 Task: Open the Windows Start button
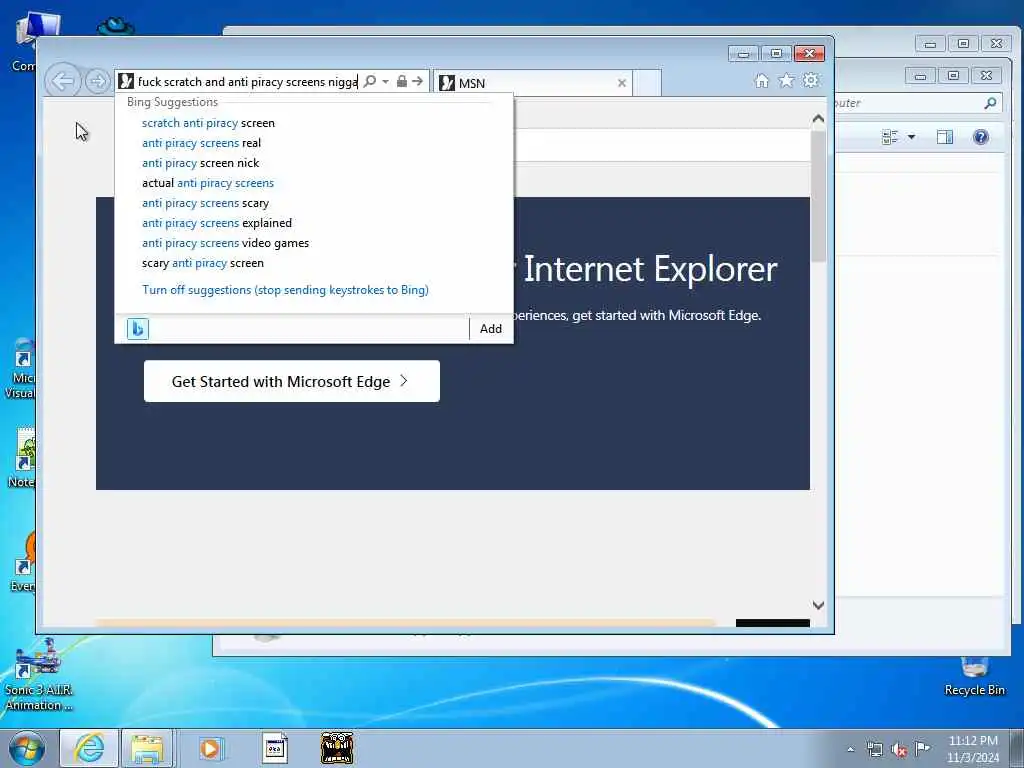coord(27,748)
